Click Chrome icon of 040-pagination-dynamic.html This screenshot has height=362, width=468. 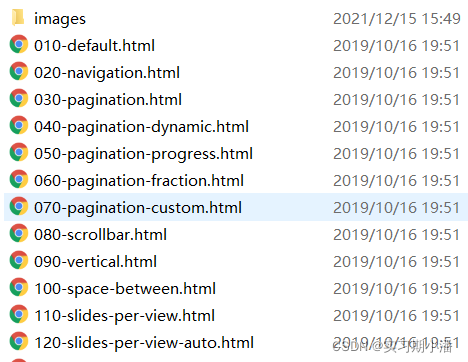pos(19,125)
